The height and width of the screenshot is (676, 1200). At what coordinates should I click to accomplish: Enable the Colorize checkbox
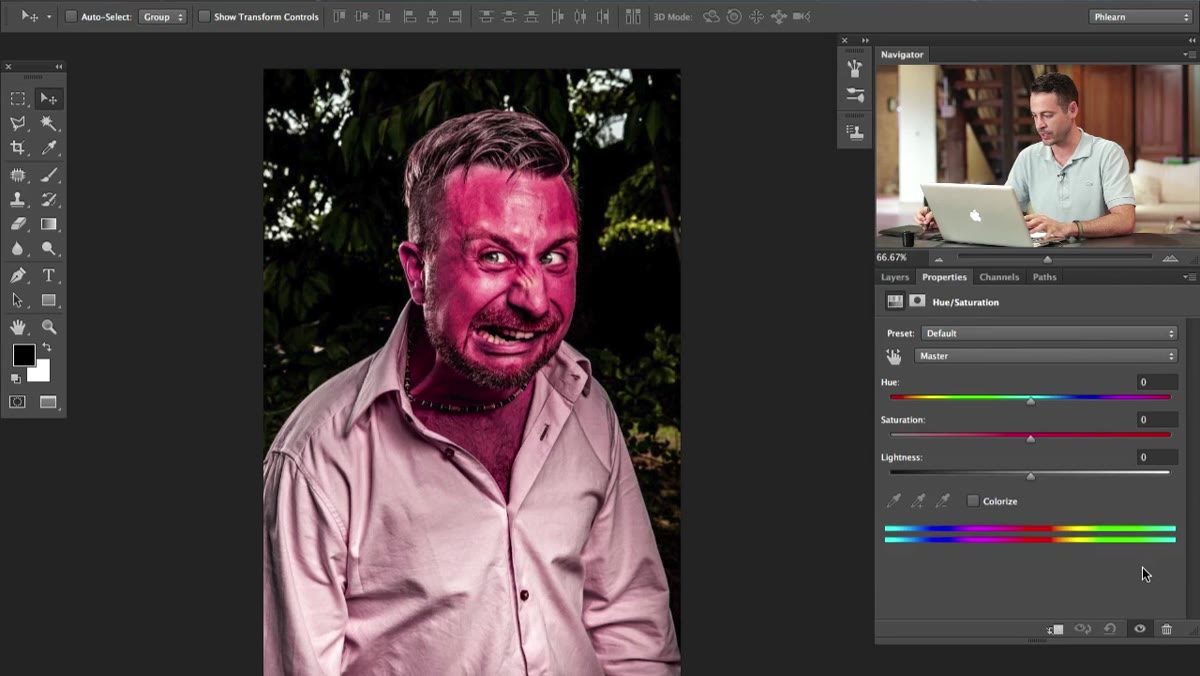click(973, 501)
